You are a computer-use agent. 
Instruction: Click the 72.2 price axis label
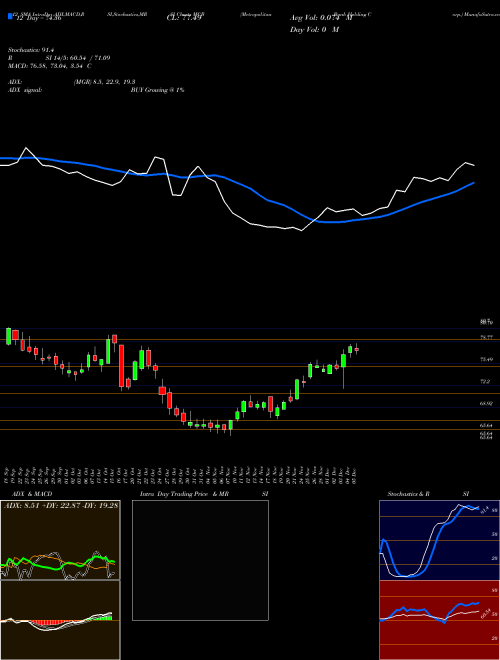485,381
